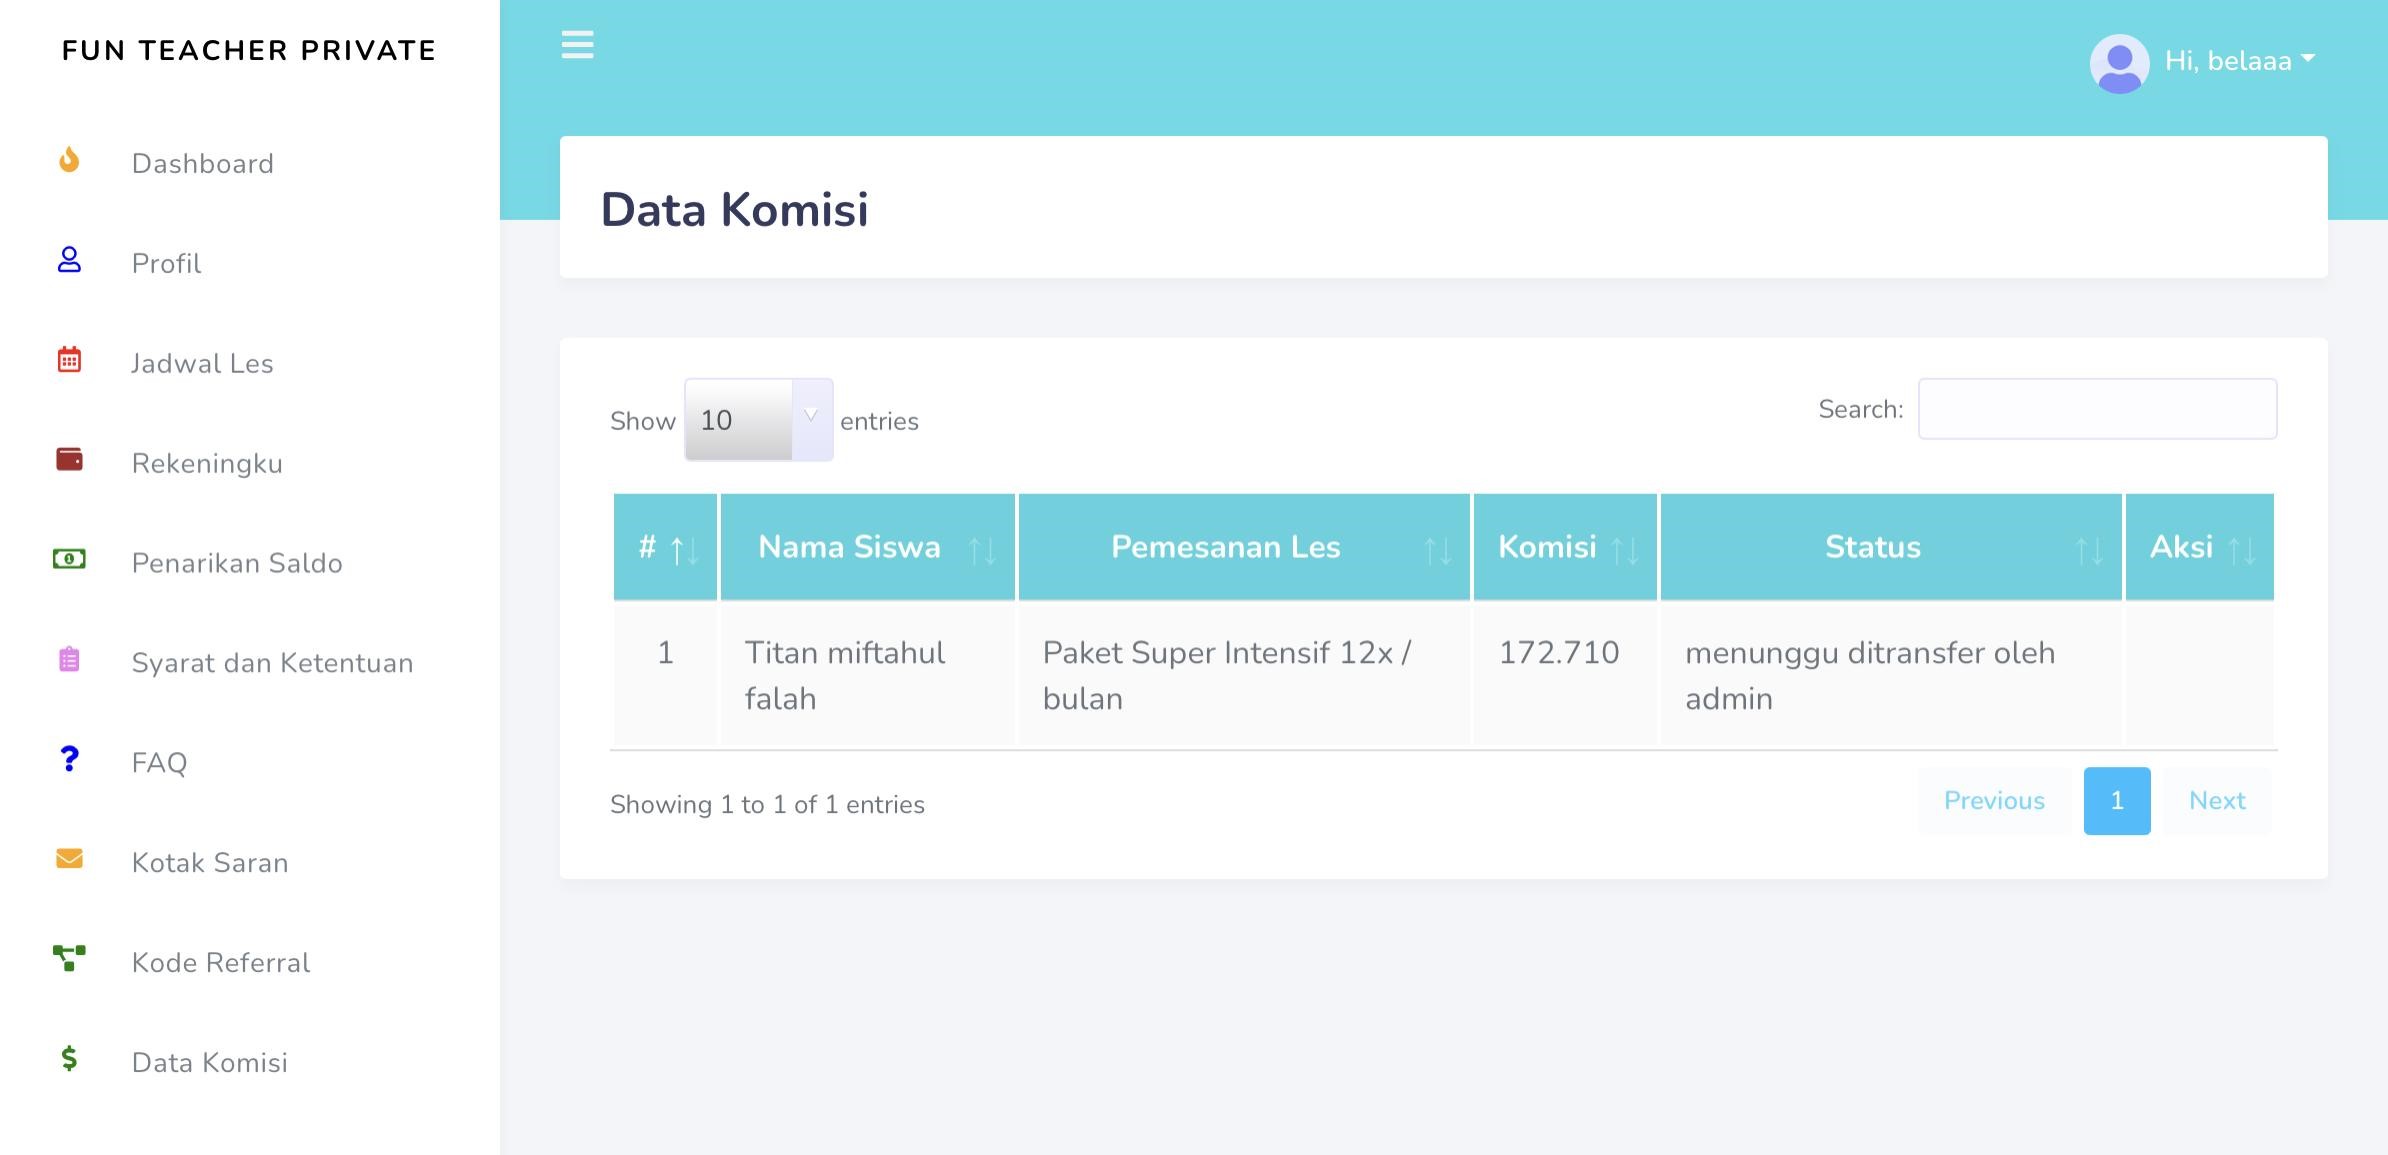
Task: Toggle sorting on the Status column
Action: tap(1890, 547)
